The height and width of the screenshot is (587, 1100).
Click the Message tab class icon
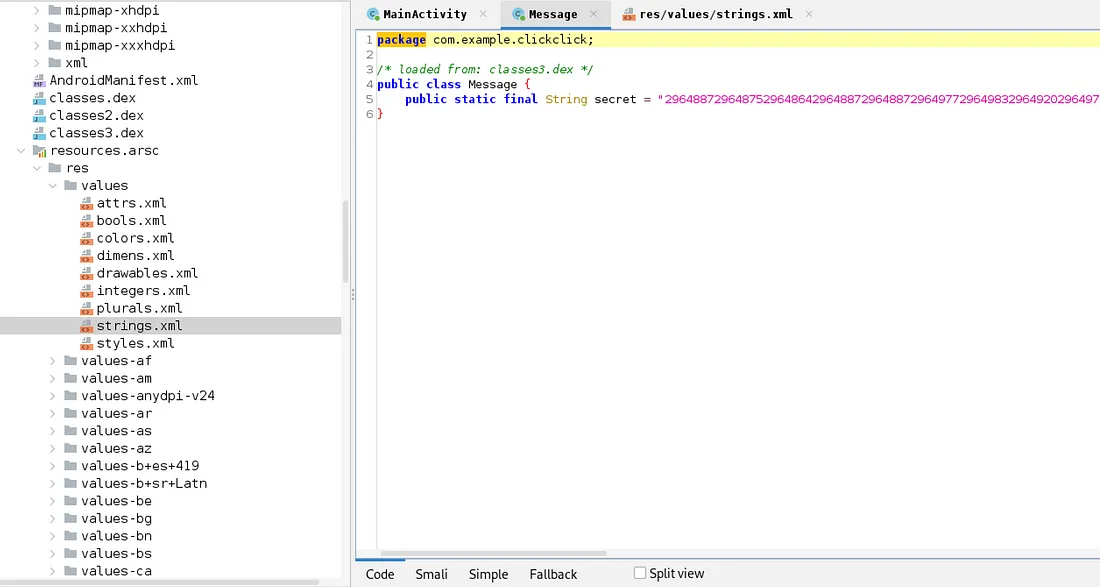coord(518,14)
